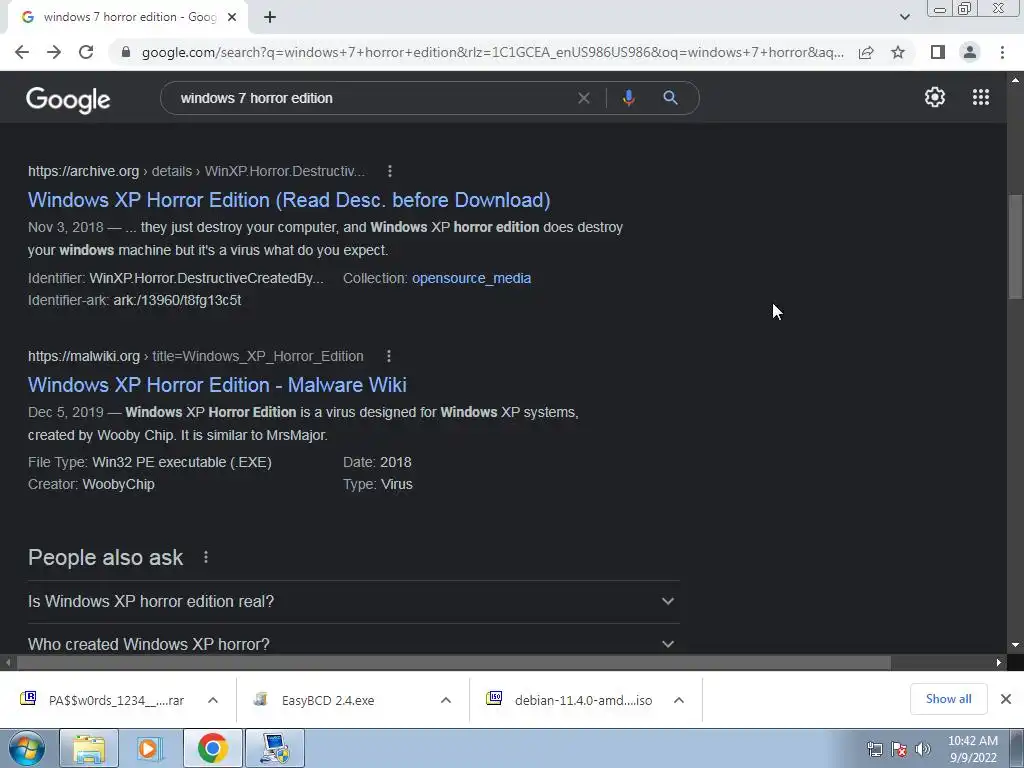Go back with the browser back arrow

[22, 52]
